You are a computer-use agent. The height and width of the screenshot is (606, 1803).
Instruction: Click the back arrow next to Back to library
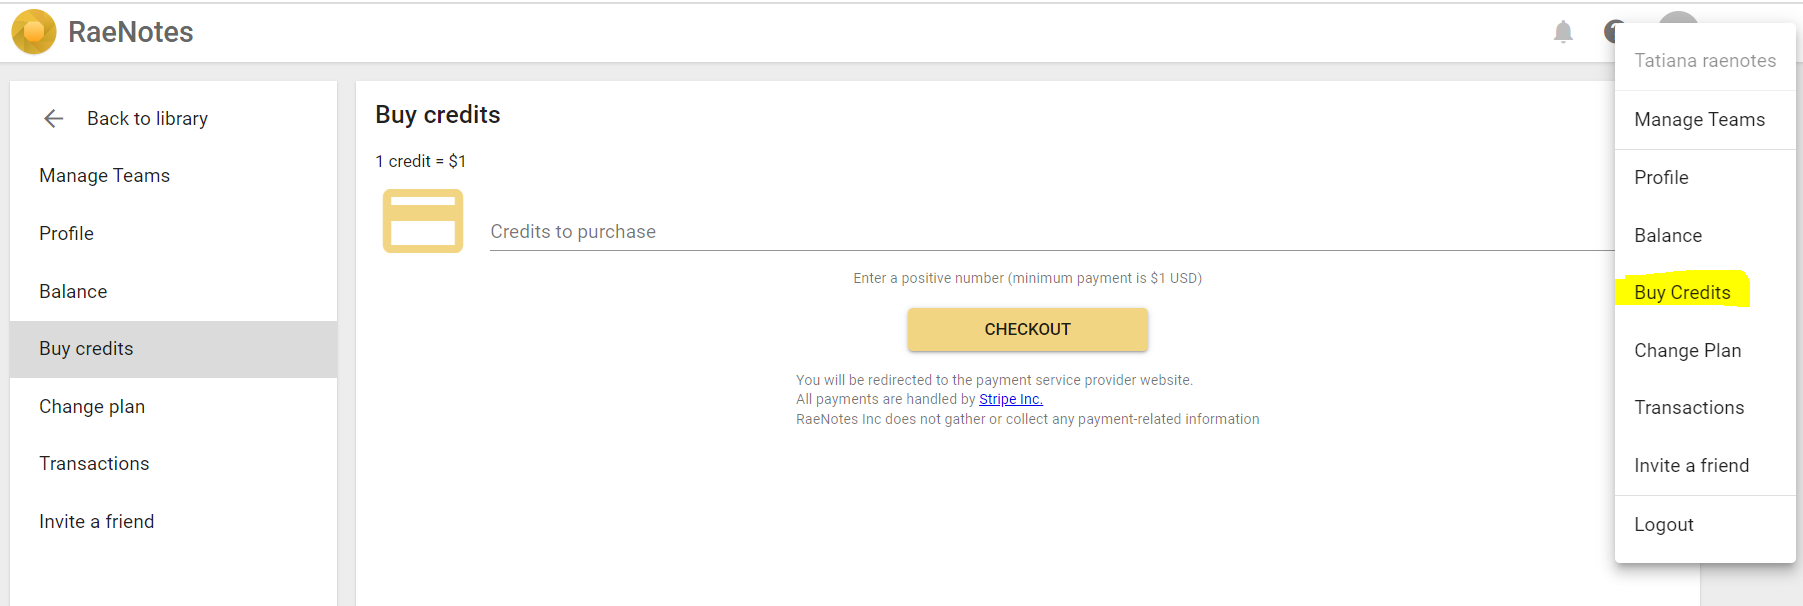tap(54, 118)
